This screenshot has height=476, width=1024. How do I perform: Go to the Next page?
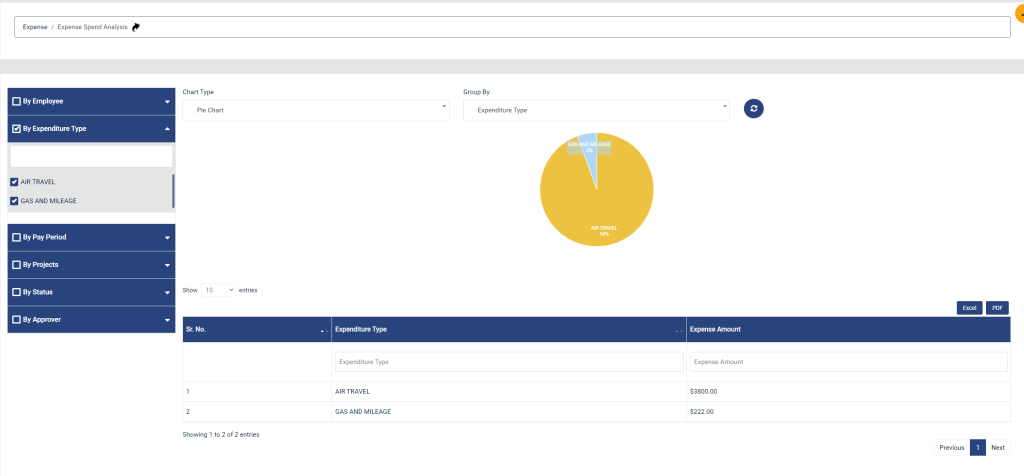tap(998, 447)
